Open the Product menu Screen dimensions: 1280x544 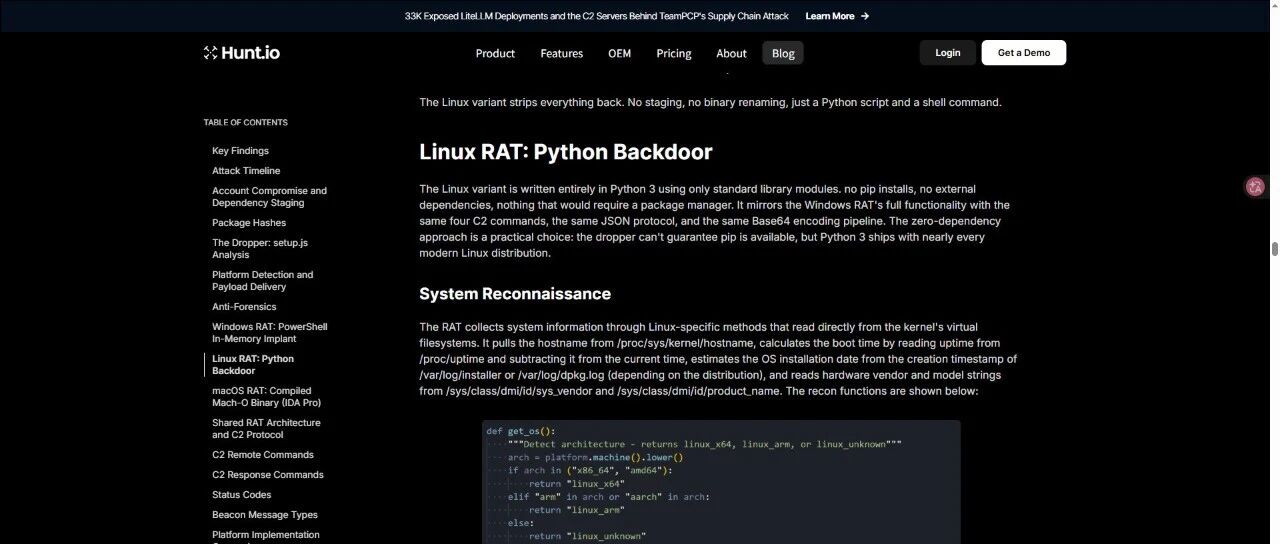tap(495, 53)
